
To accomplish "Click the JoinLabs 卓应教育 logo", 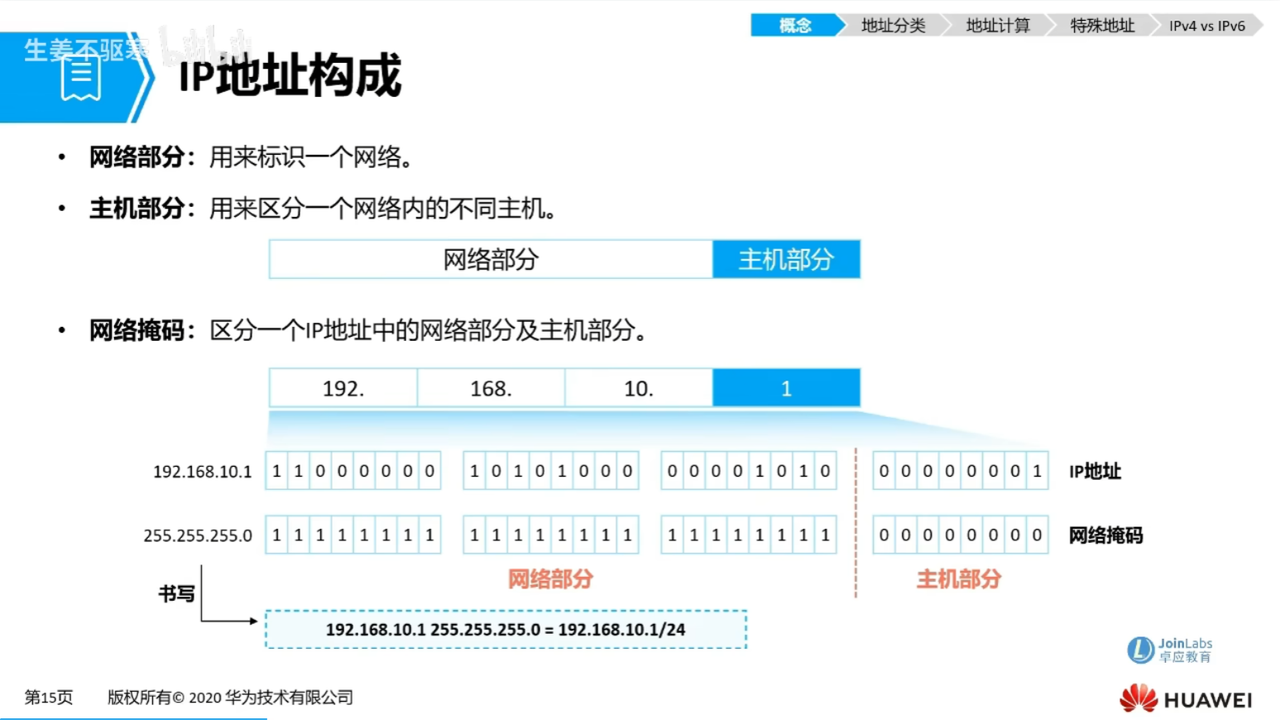I will [1171, 650].
